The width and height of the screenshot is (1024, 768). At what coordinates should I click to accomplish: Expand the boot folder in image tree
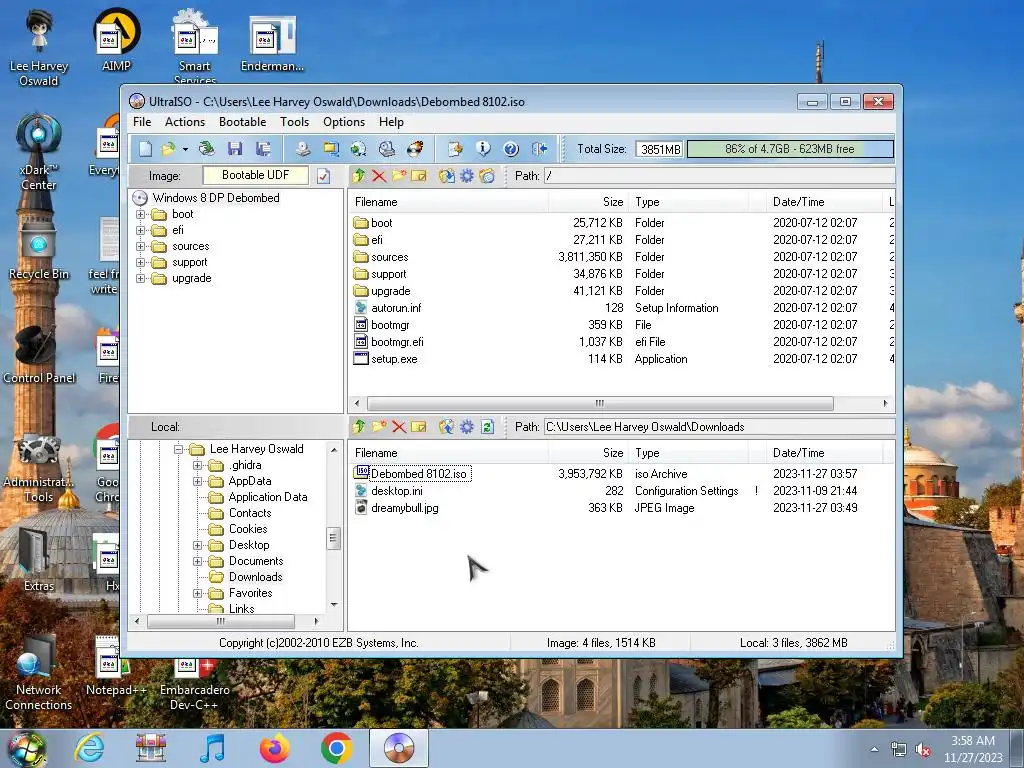coord(140,214)
